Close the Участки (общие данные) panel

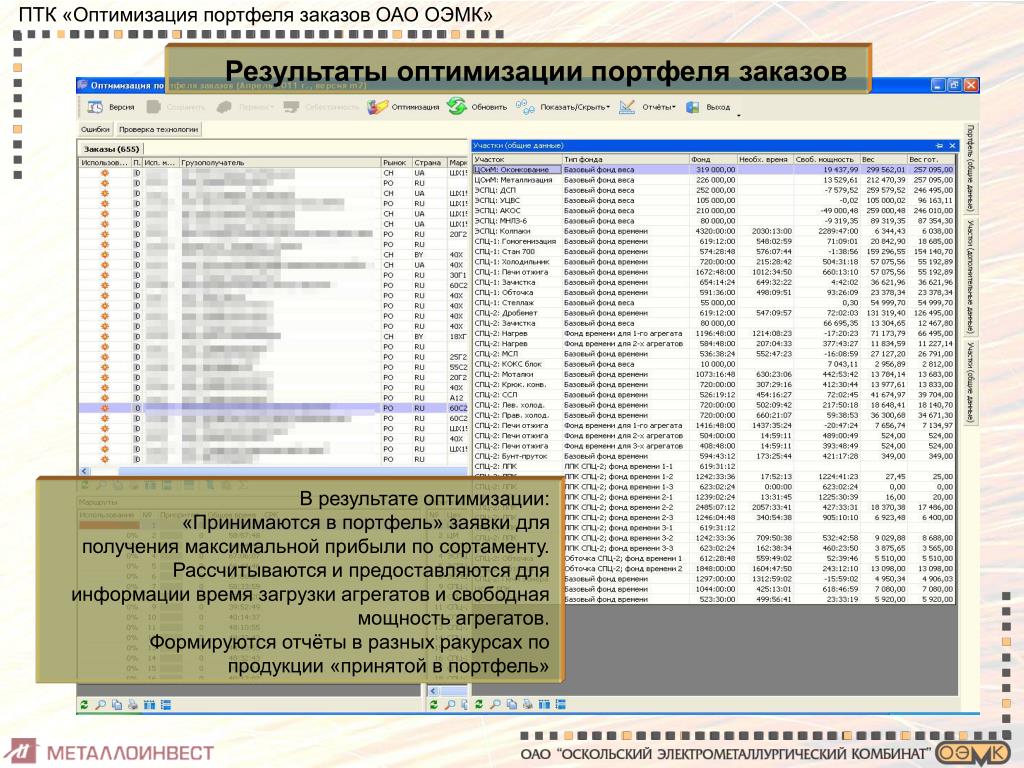tap(952, 146)
